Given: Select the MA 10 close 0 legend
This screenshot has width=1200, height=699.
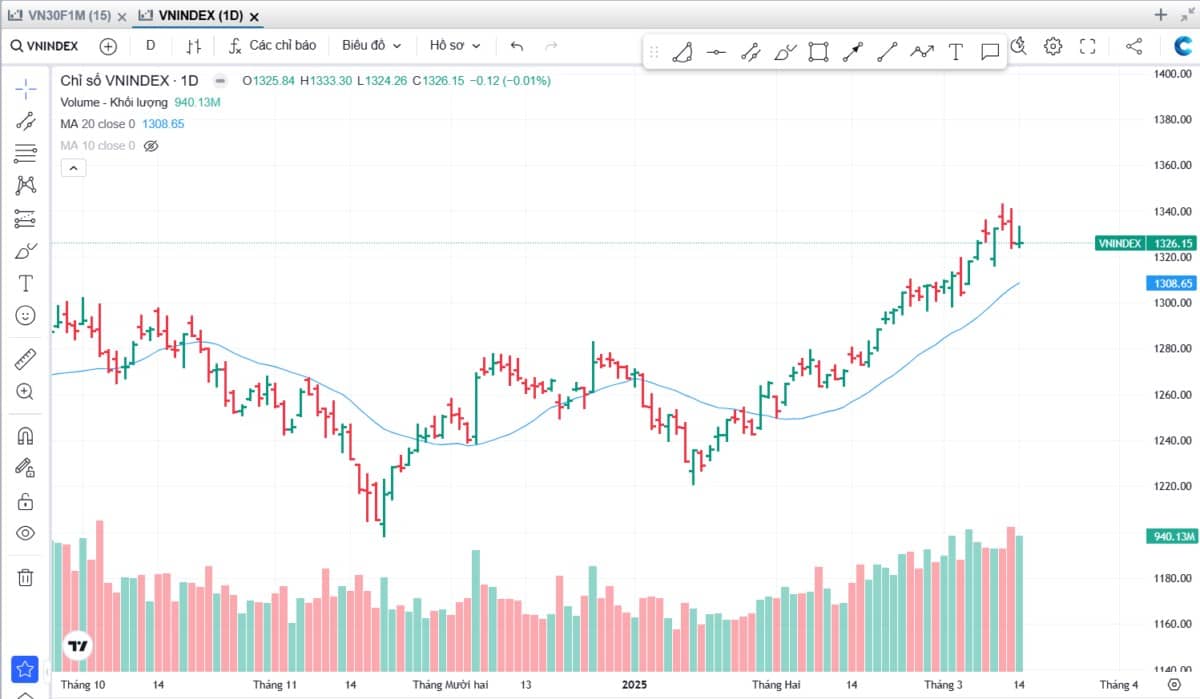Looking at the screenshot, I should click(98, 146).
